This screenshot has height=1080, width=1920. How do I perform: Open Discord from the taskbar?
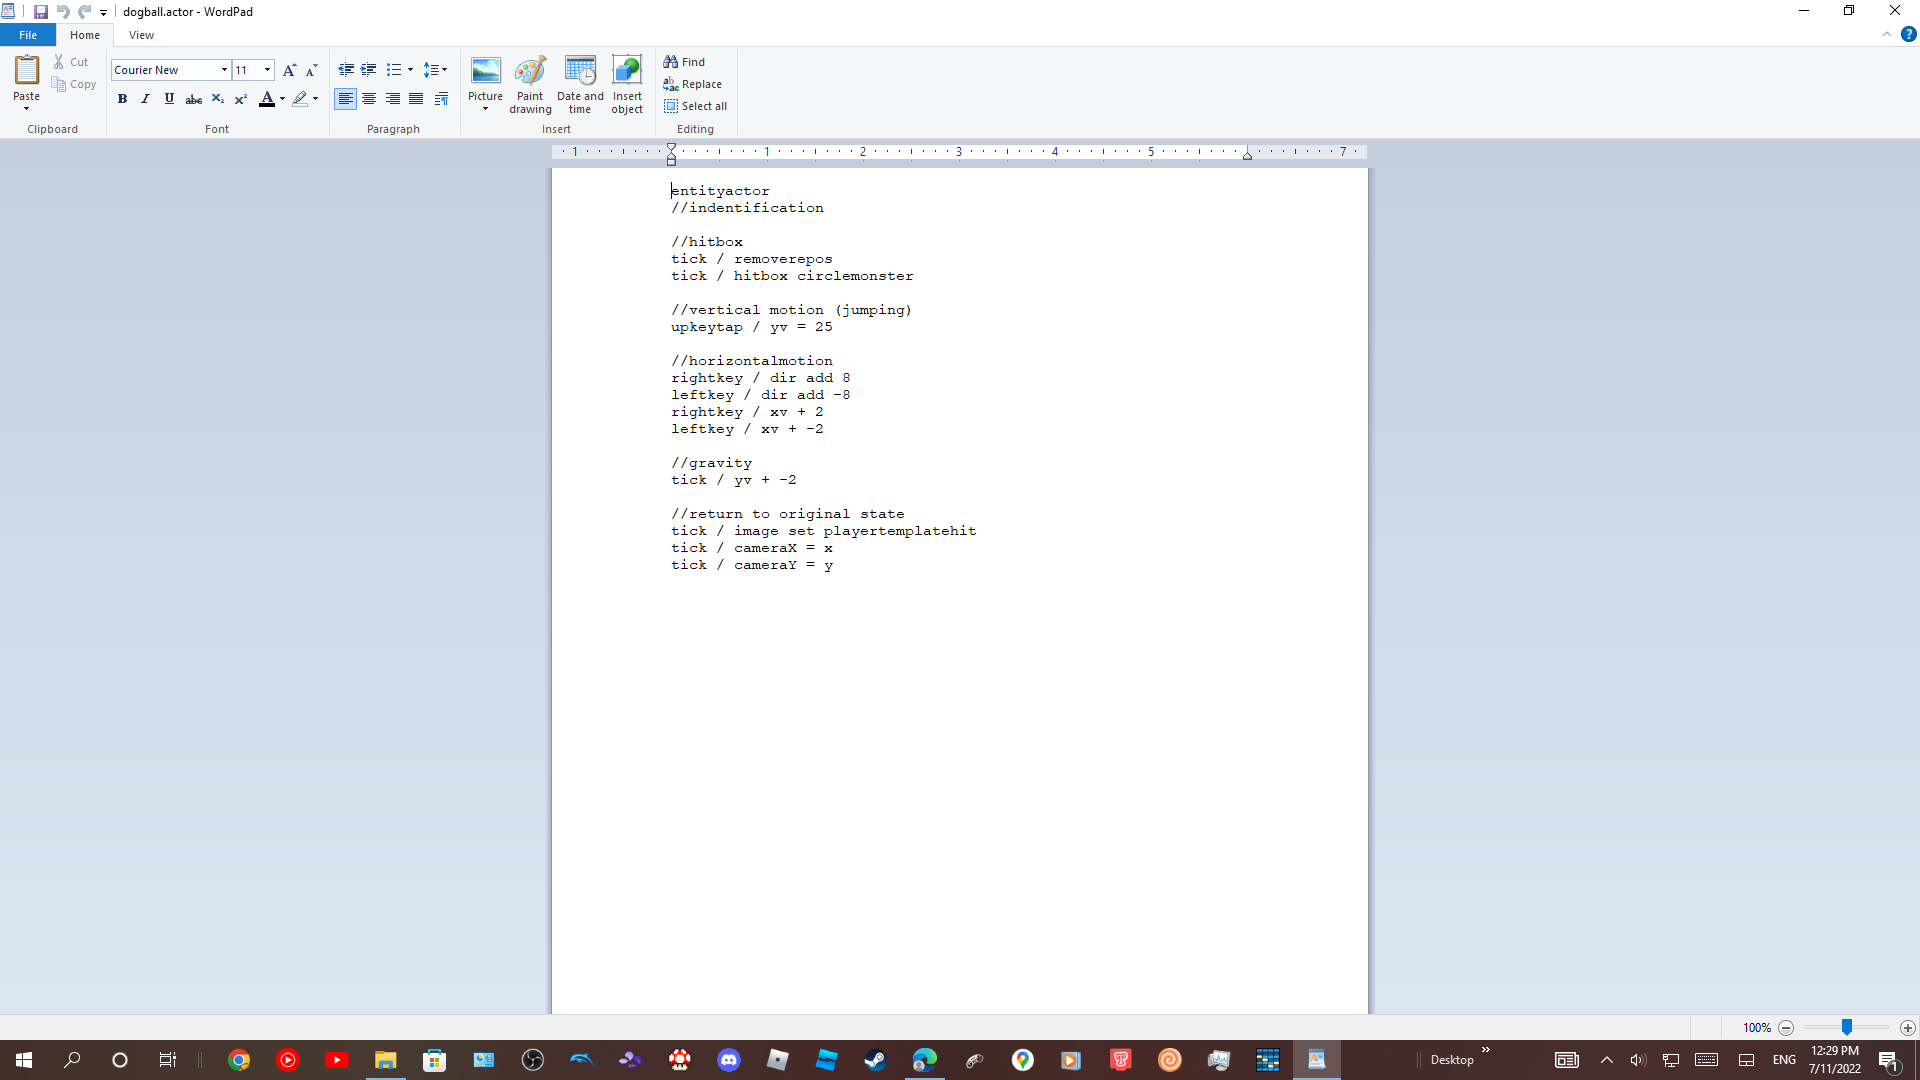(x=729, y=1059)
